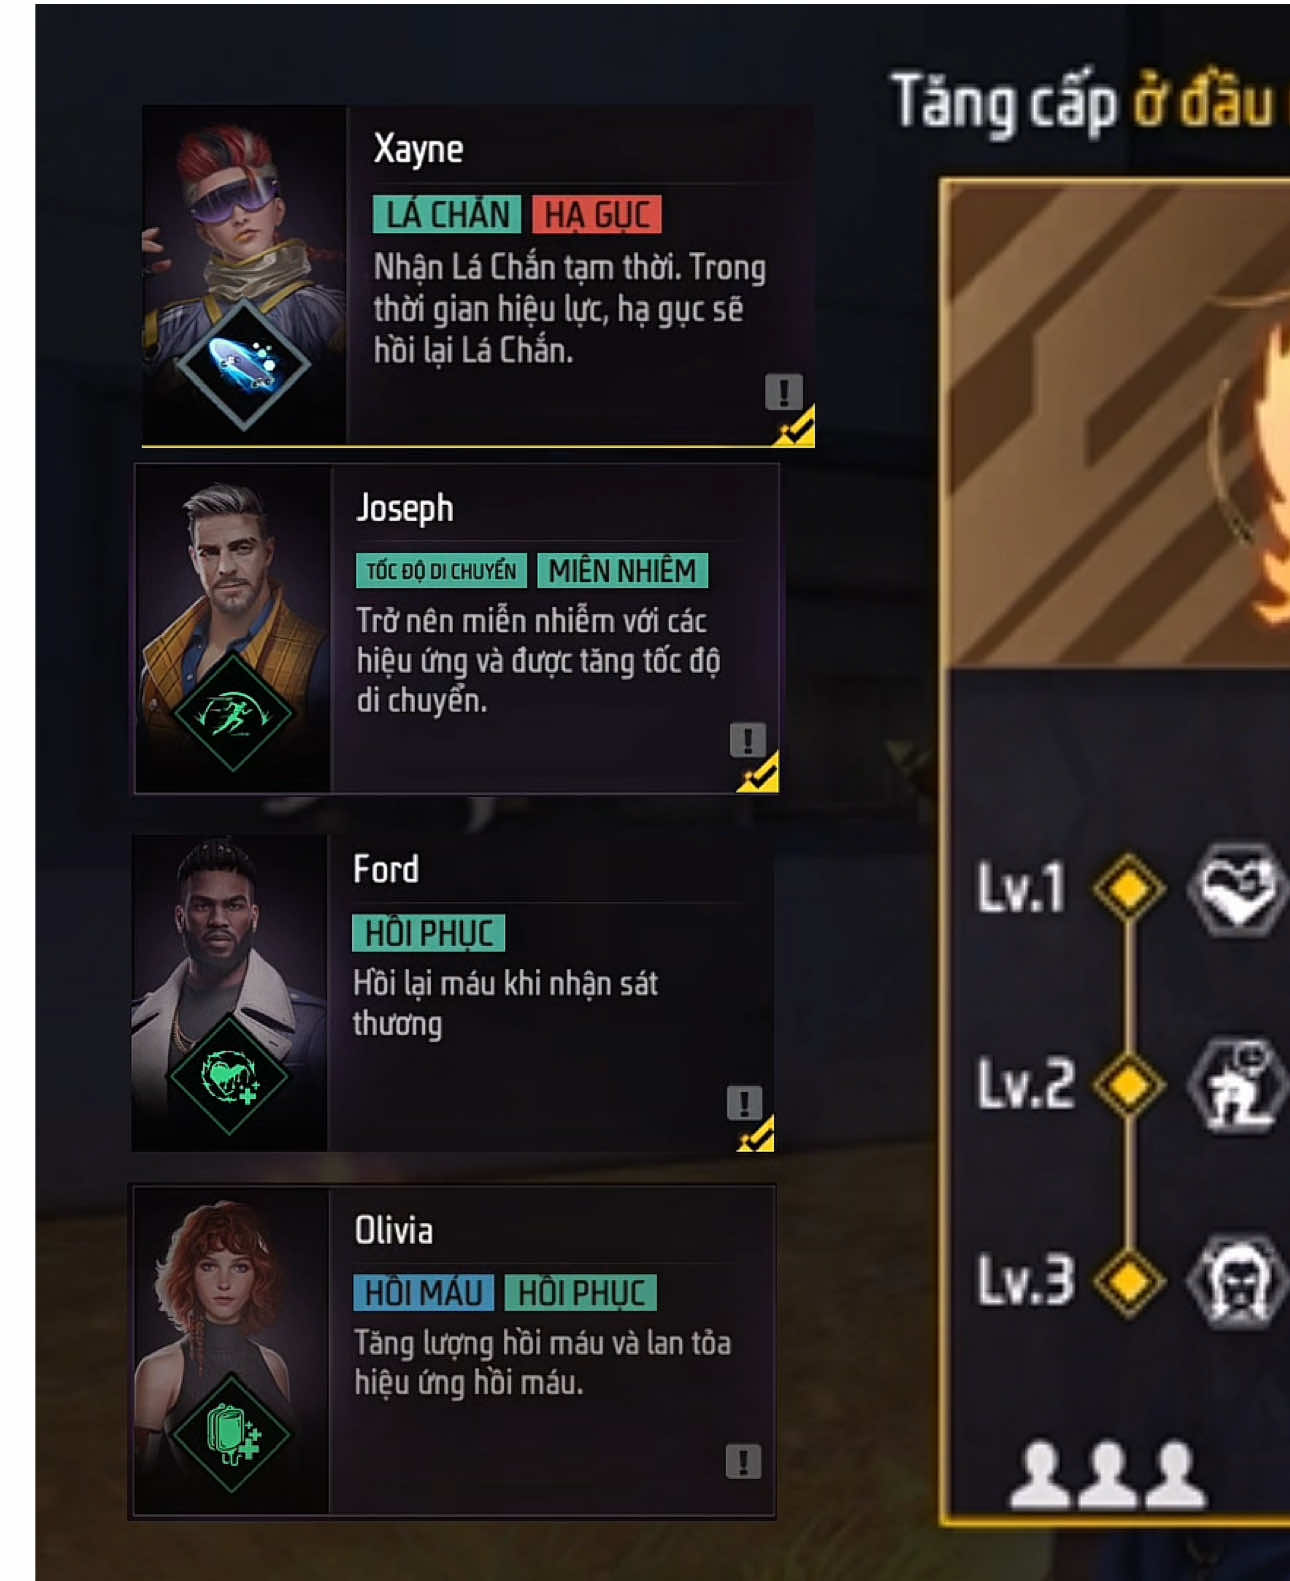Image resolution: width=1290 pixels, height=1581 pixels.
Task: Toggle the yellow checkmark on Xayne's card
Action: coord(795,427)
